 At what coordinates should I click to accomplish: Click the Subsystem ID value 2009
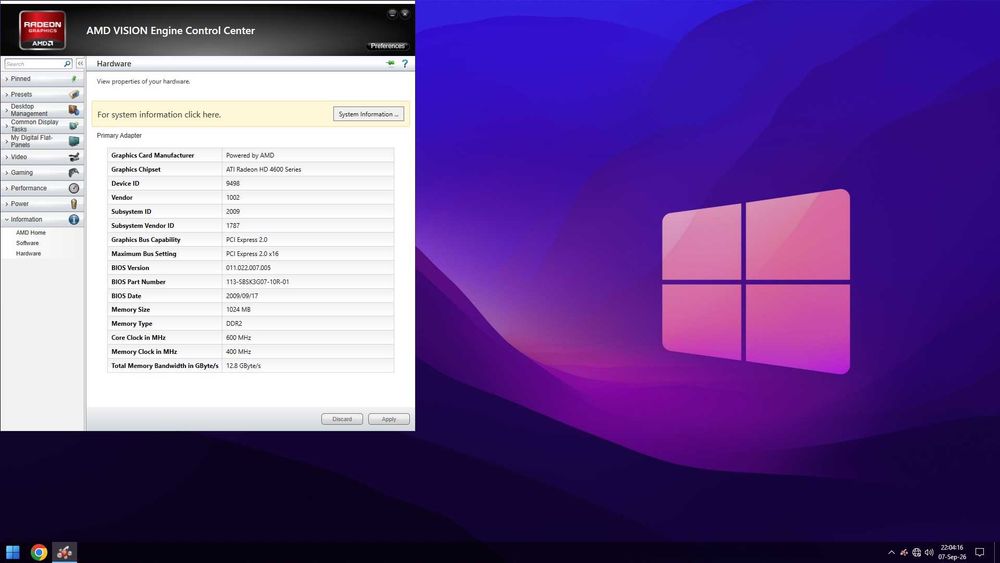point(233,212)
